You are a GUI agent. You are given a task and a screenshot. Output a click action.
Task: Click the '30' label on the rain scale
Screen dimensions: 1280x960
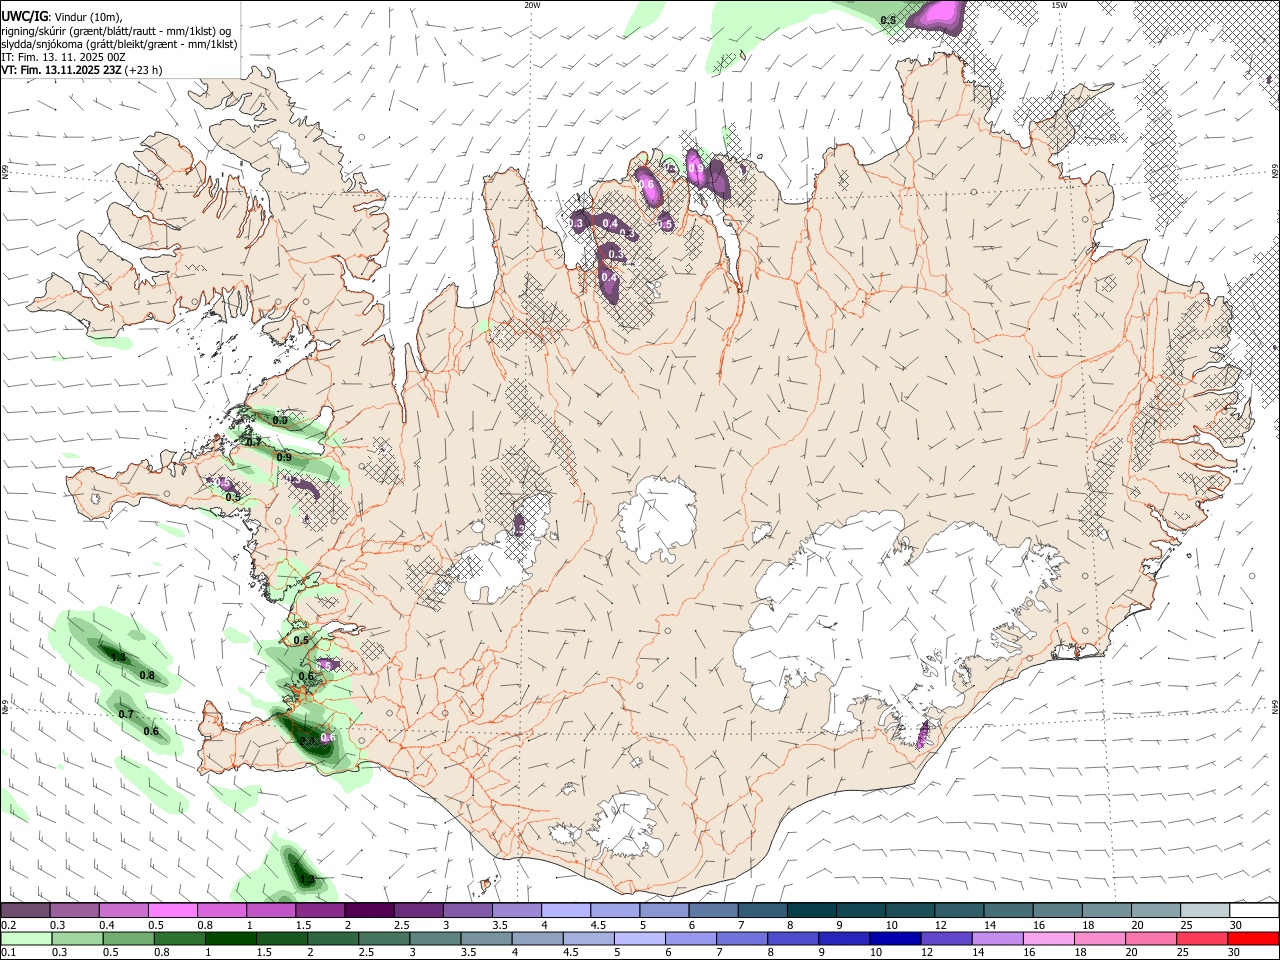click(1235, 952)
